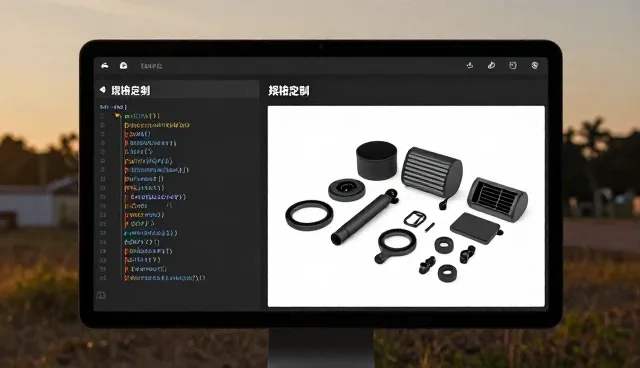
Task: Click the circular globe-like icon in the top toolbar
Action: [535, 65]
